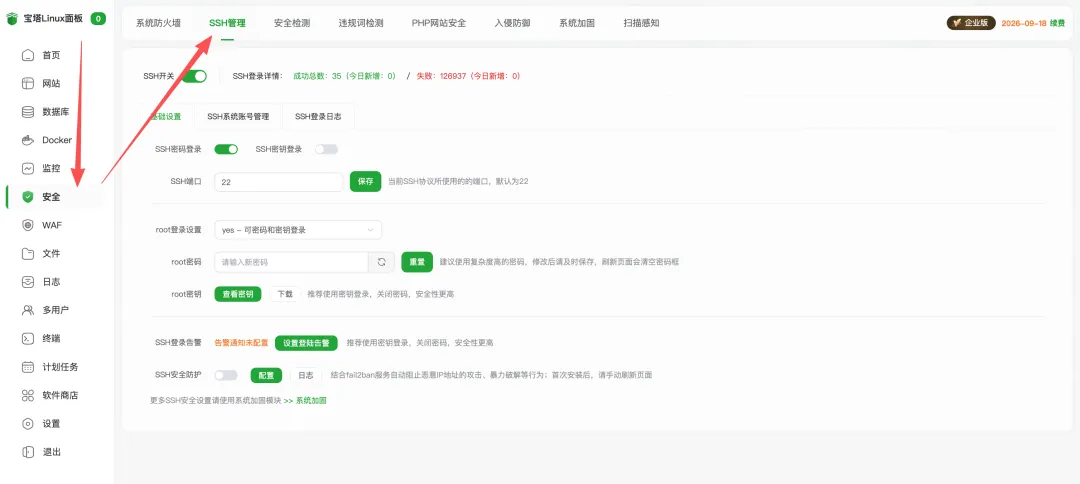Expand the root登录设置 dropdown
The width and height of the screenshot is (1080, 484).
(x=298, y=230)
